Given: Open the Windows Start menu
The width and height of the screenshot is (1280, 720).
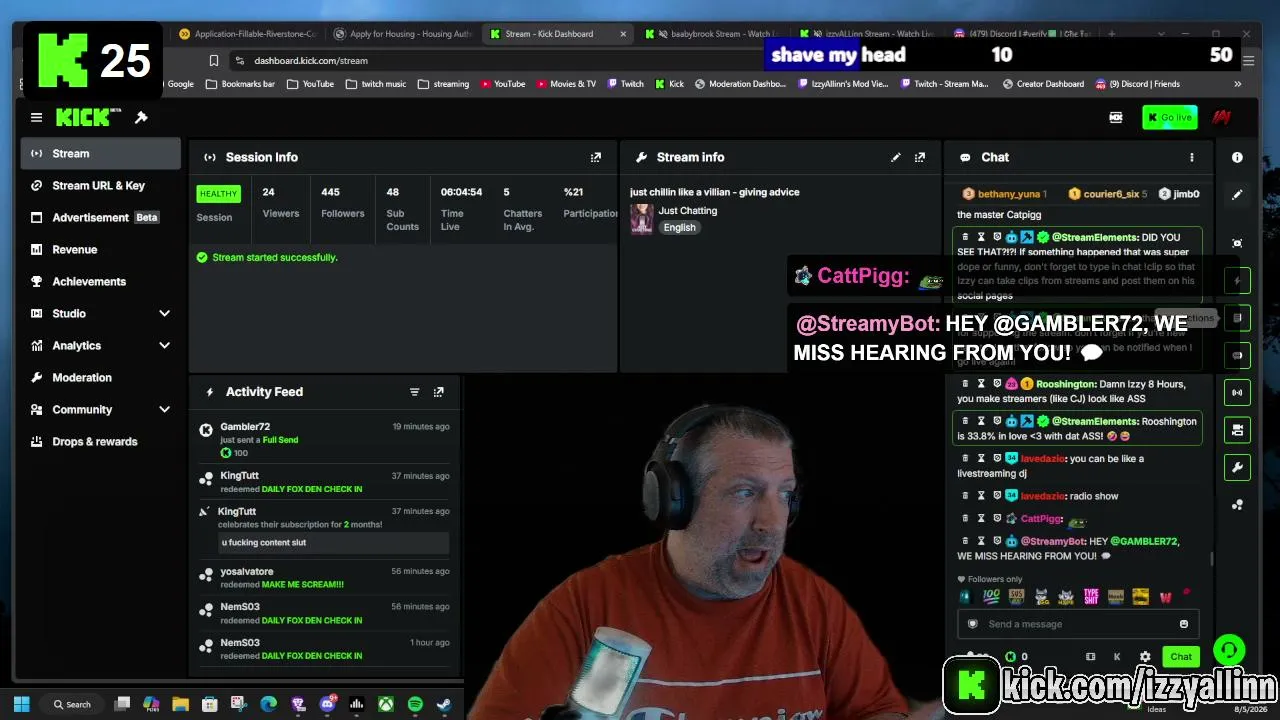Looking at the screenshot, I should tap(22, 704).
